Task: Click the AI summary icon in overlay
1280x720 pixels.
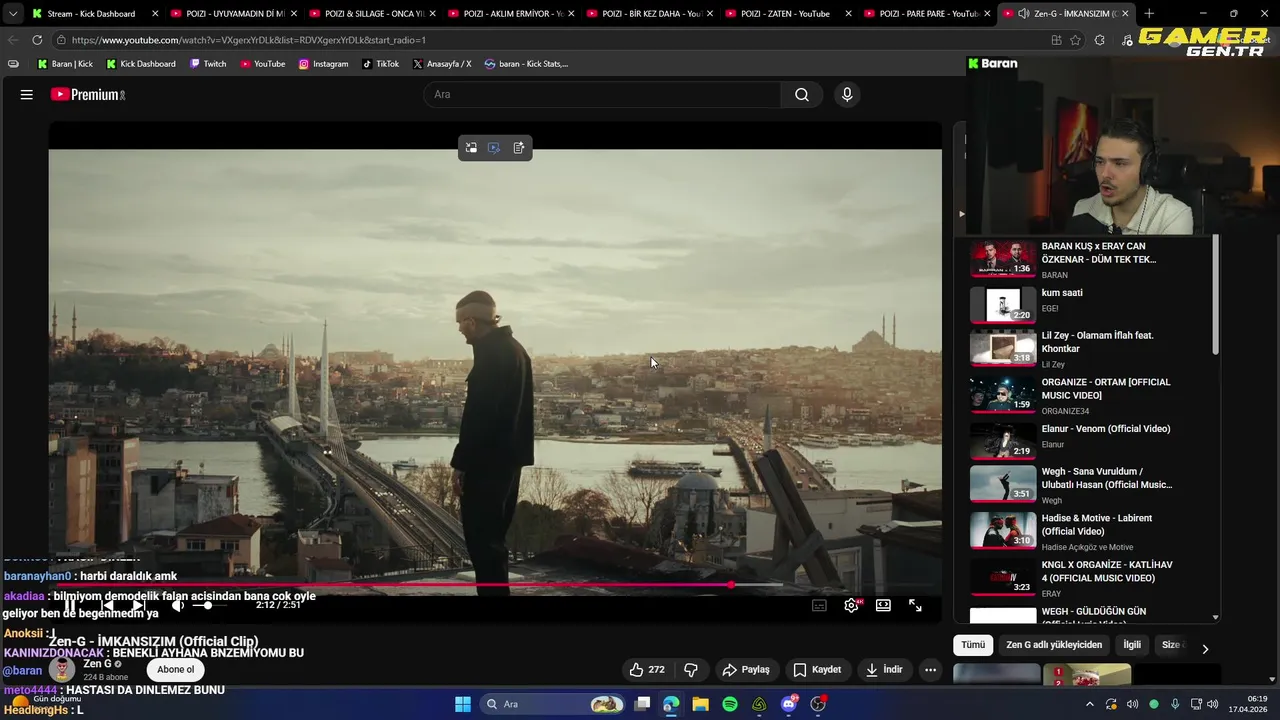Action: coord(518,148)
